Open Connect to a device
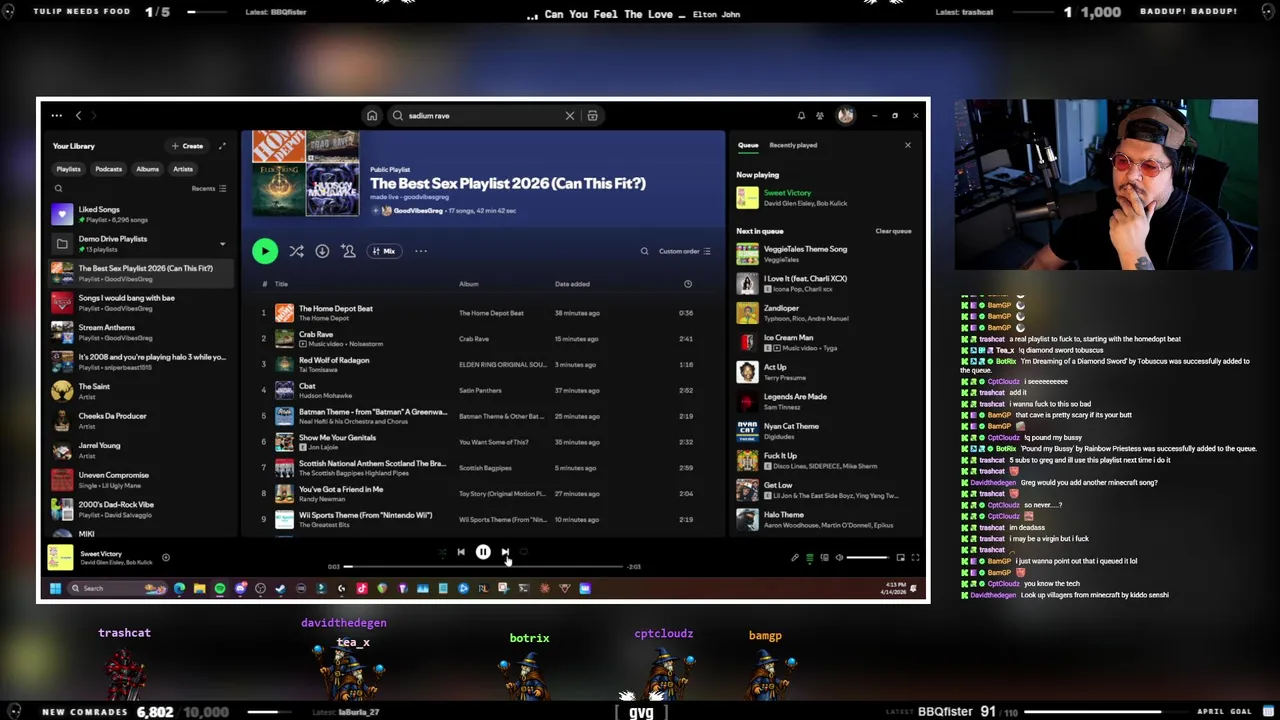 click(824, 558)
